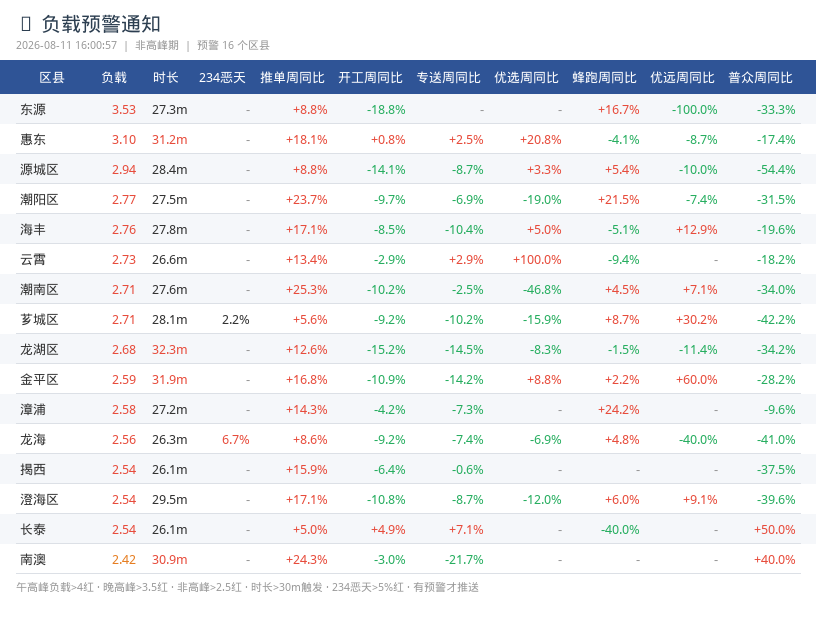Click the +12.9% value in 海丰 row

(x=696, y=230)
